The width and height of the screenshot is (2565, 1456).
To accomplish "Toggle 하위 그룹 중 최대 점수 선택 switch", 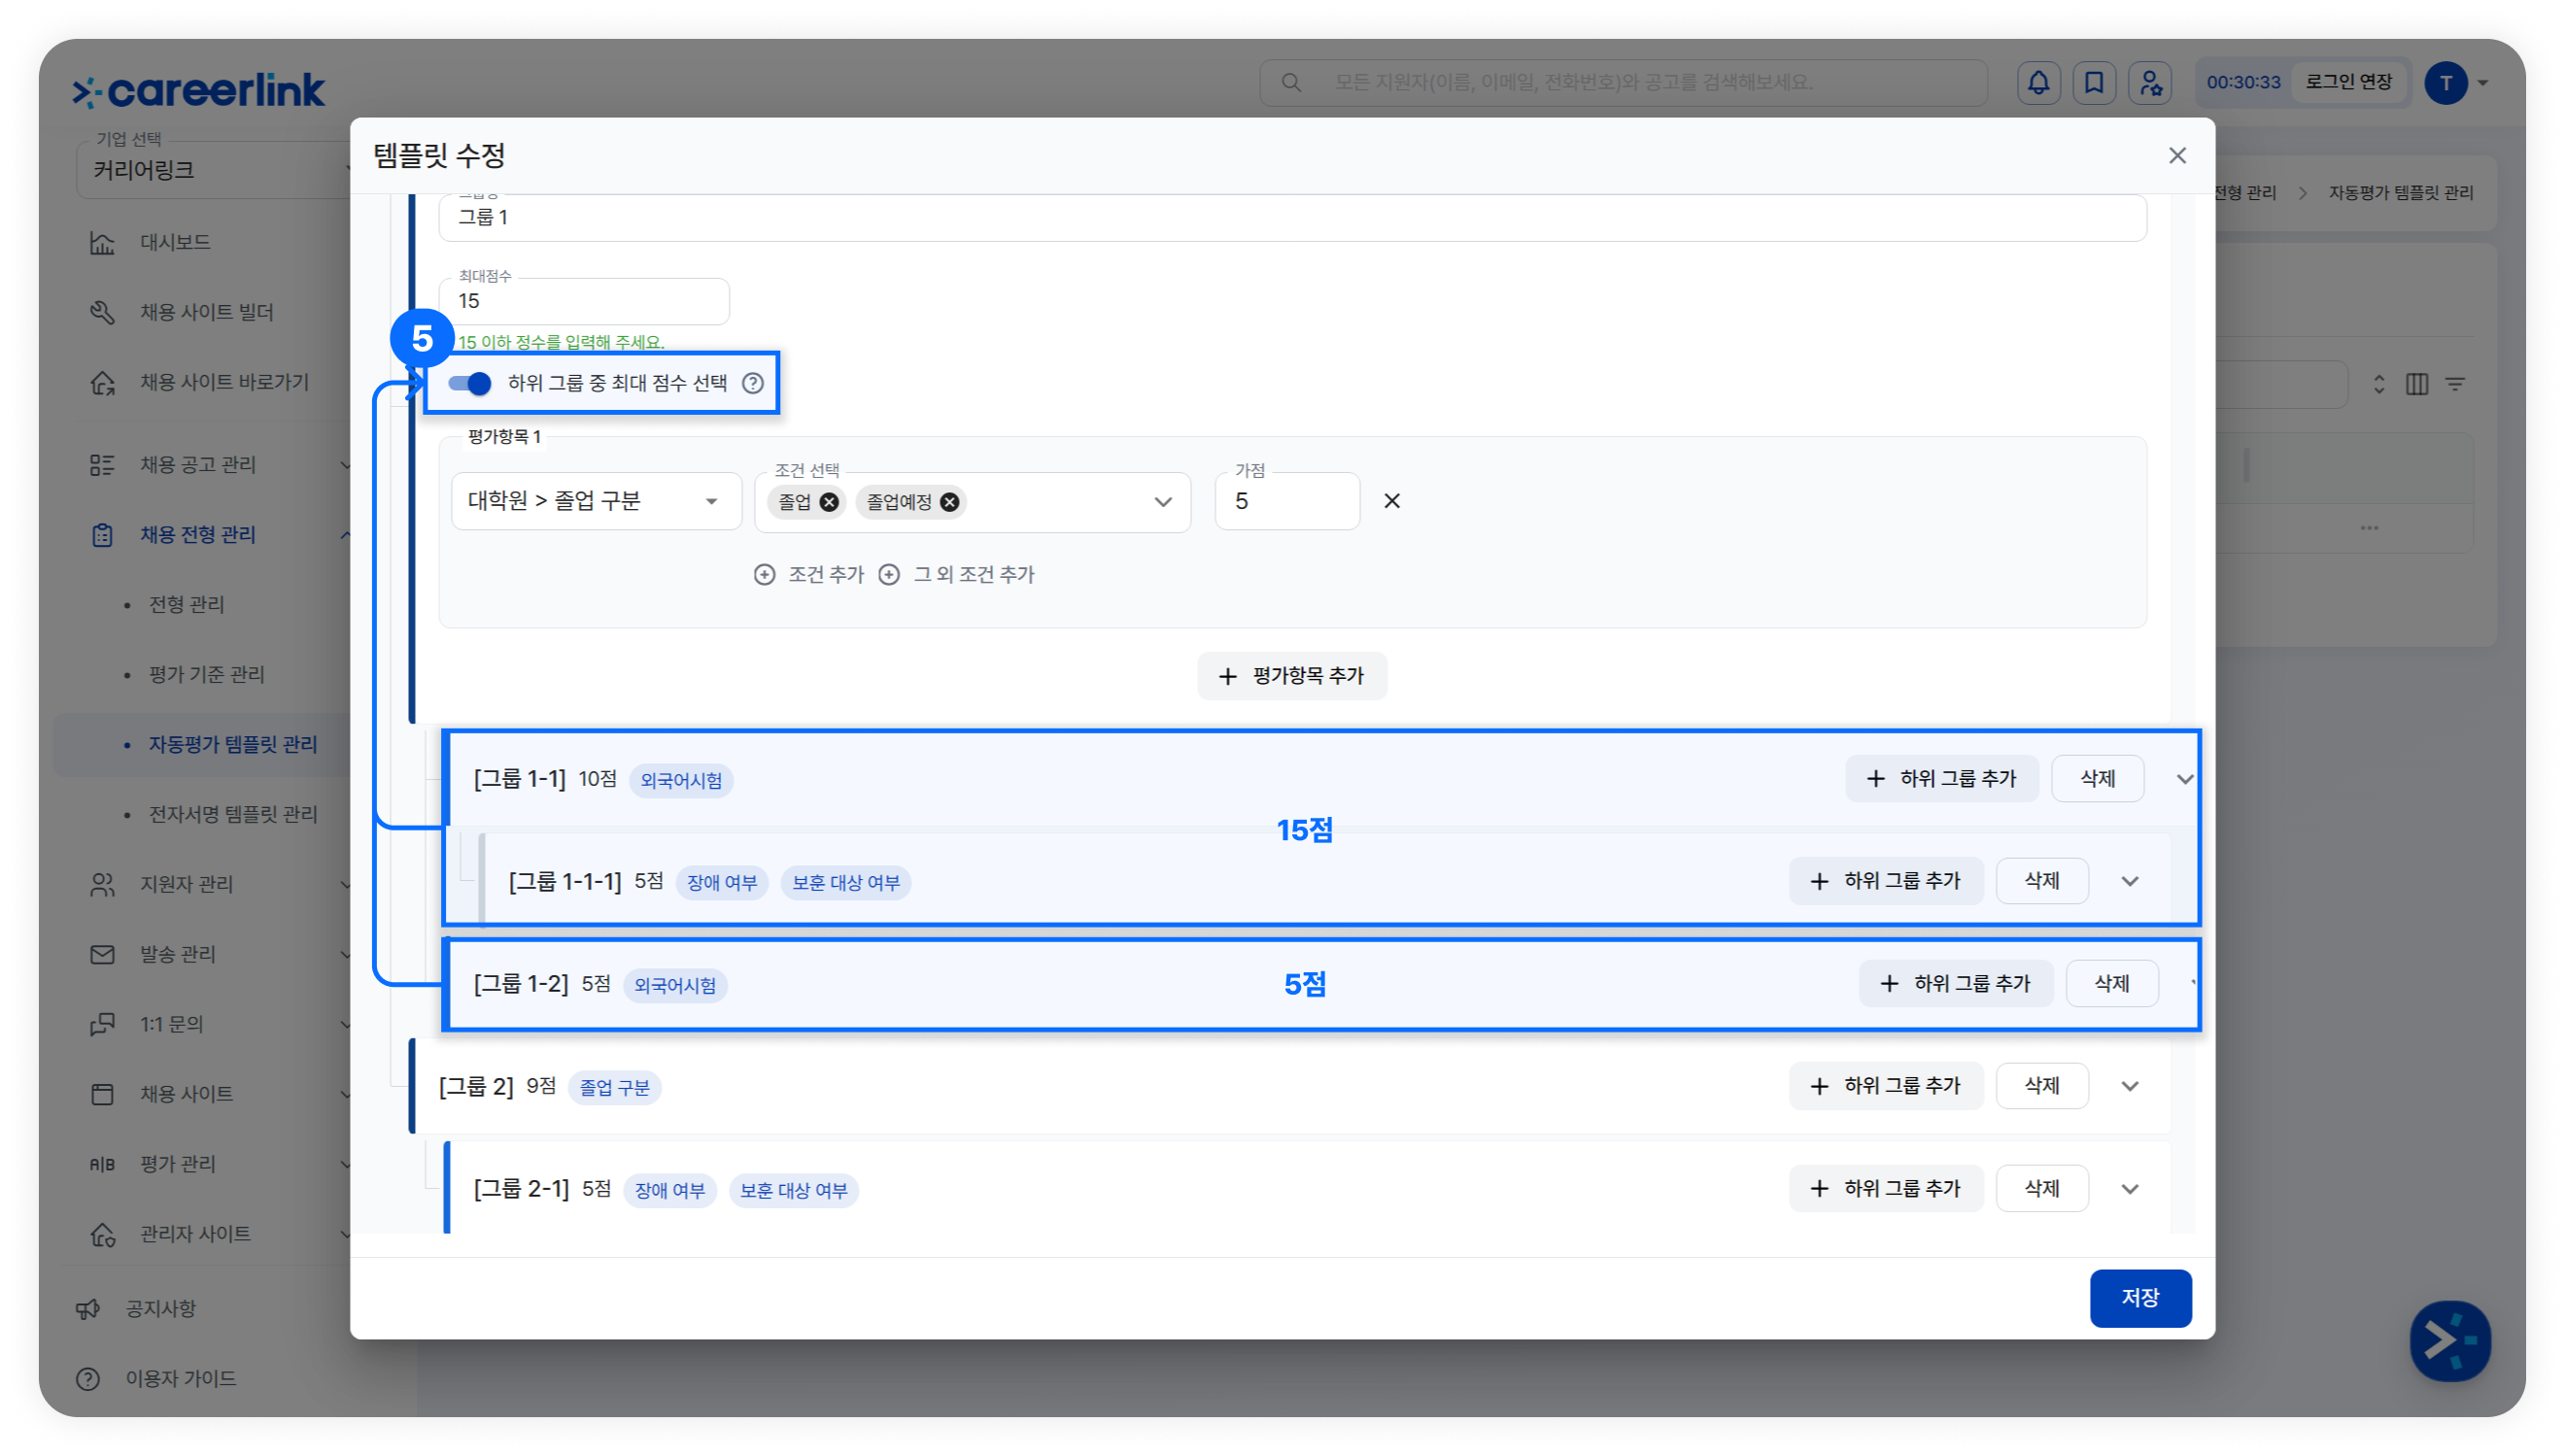I will click(x=469, y=383).
